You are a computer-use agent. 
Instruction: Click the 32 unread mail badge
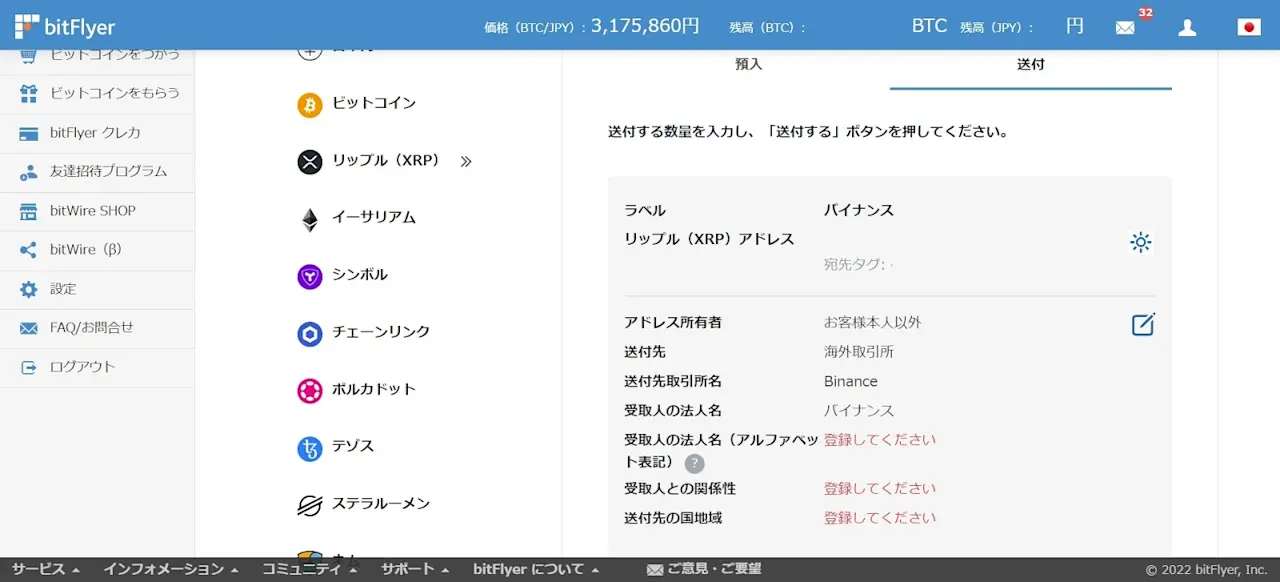pyautogui.click(x=1146, y=13)
